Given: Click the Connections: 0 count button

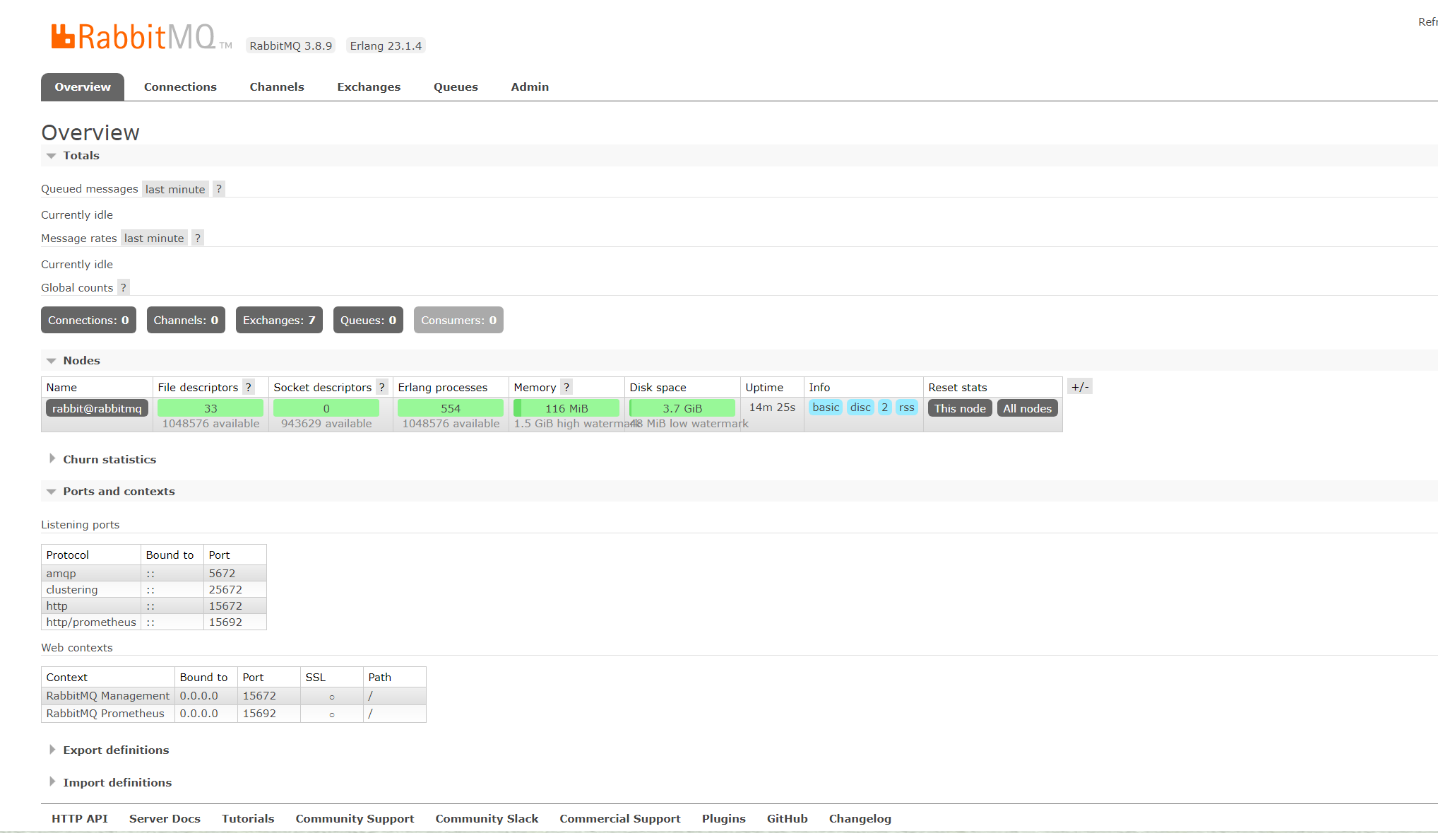Looking at the screenshot, I should click(88, 320).
